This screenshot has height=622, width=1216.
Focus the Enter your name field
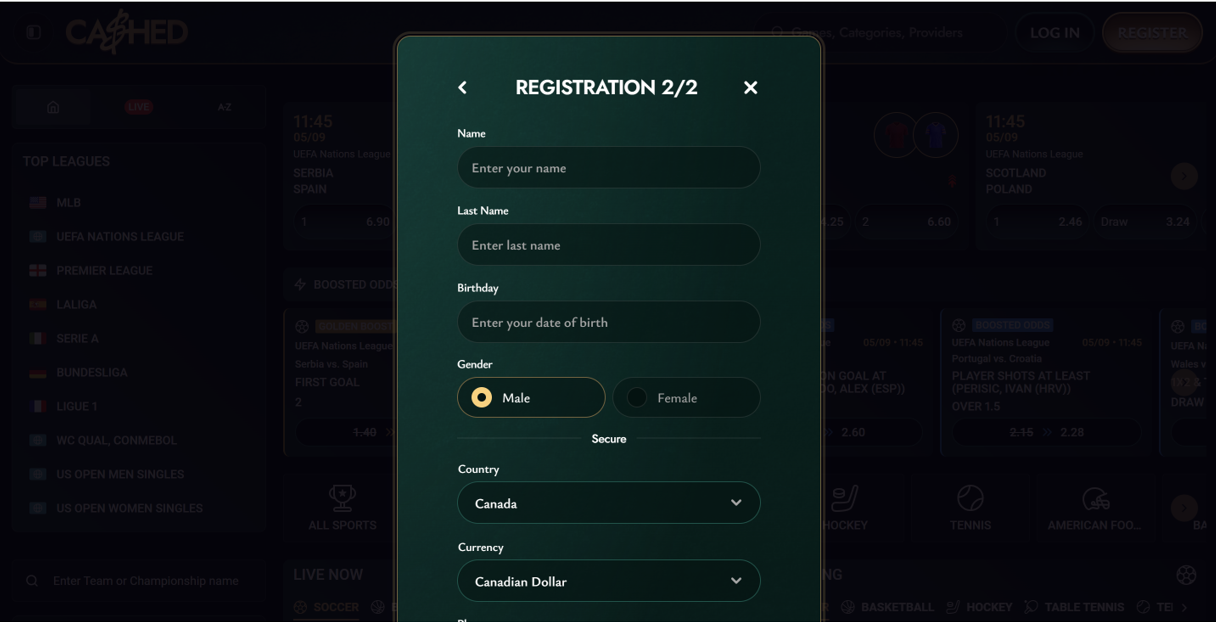tap(608, 168)
